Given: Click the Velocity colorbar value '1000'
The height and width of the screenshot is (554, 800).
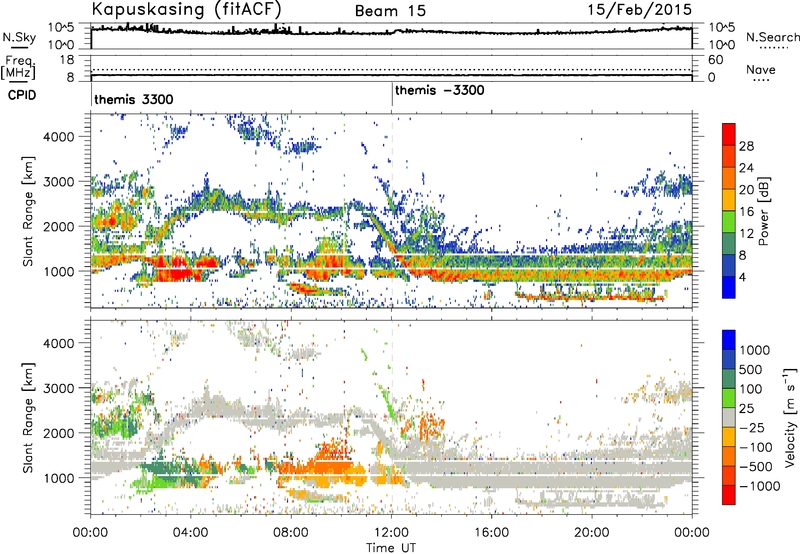Looking at the screenshot, I should [754, 350].
